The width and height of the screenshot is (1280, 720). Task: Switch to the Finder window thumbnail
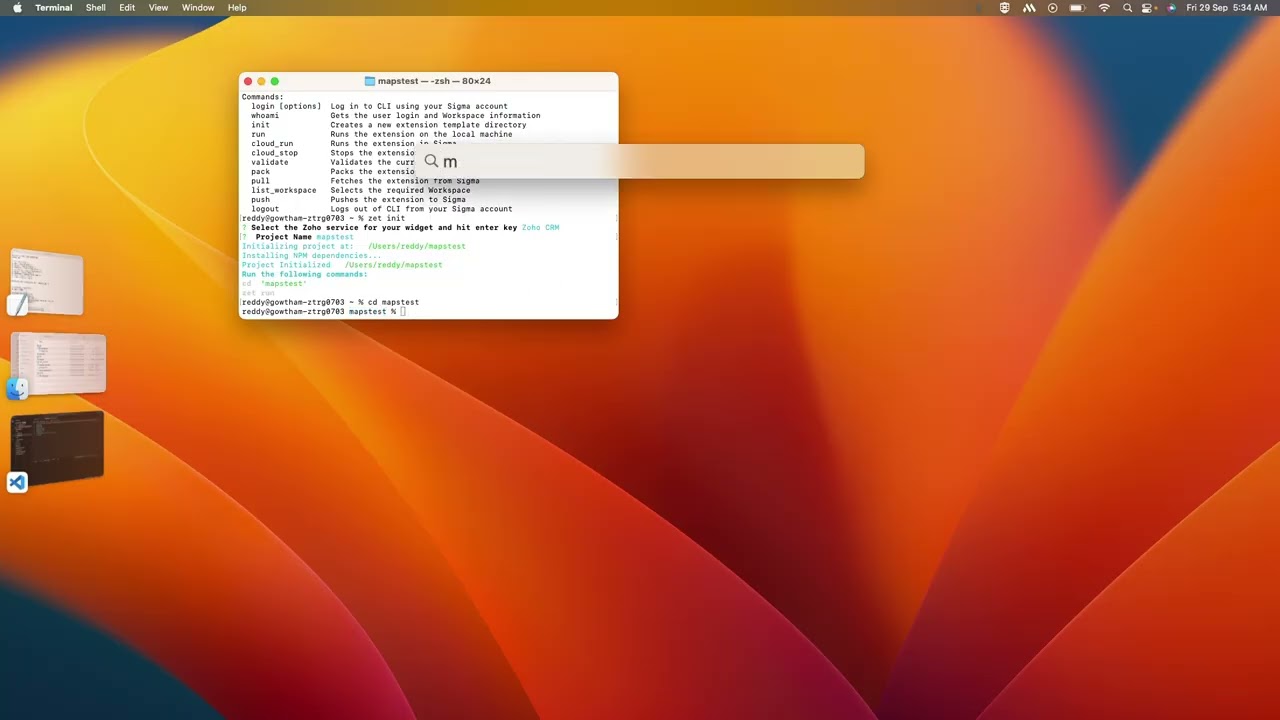tap(58, 362)
